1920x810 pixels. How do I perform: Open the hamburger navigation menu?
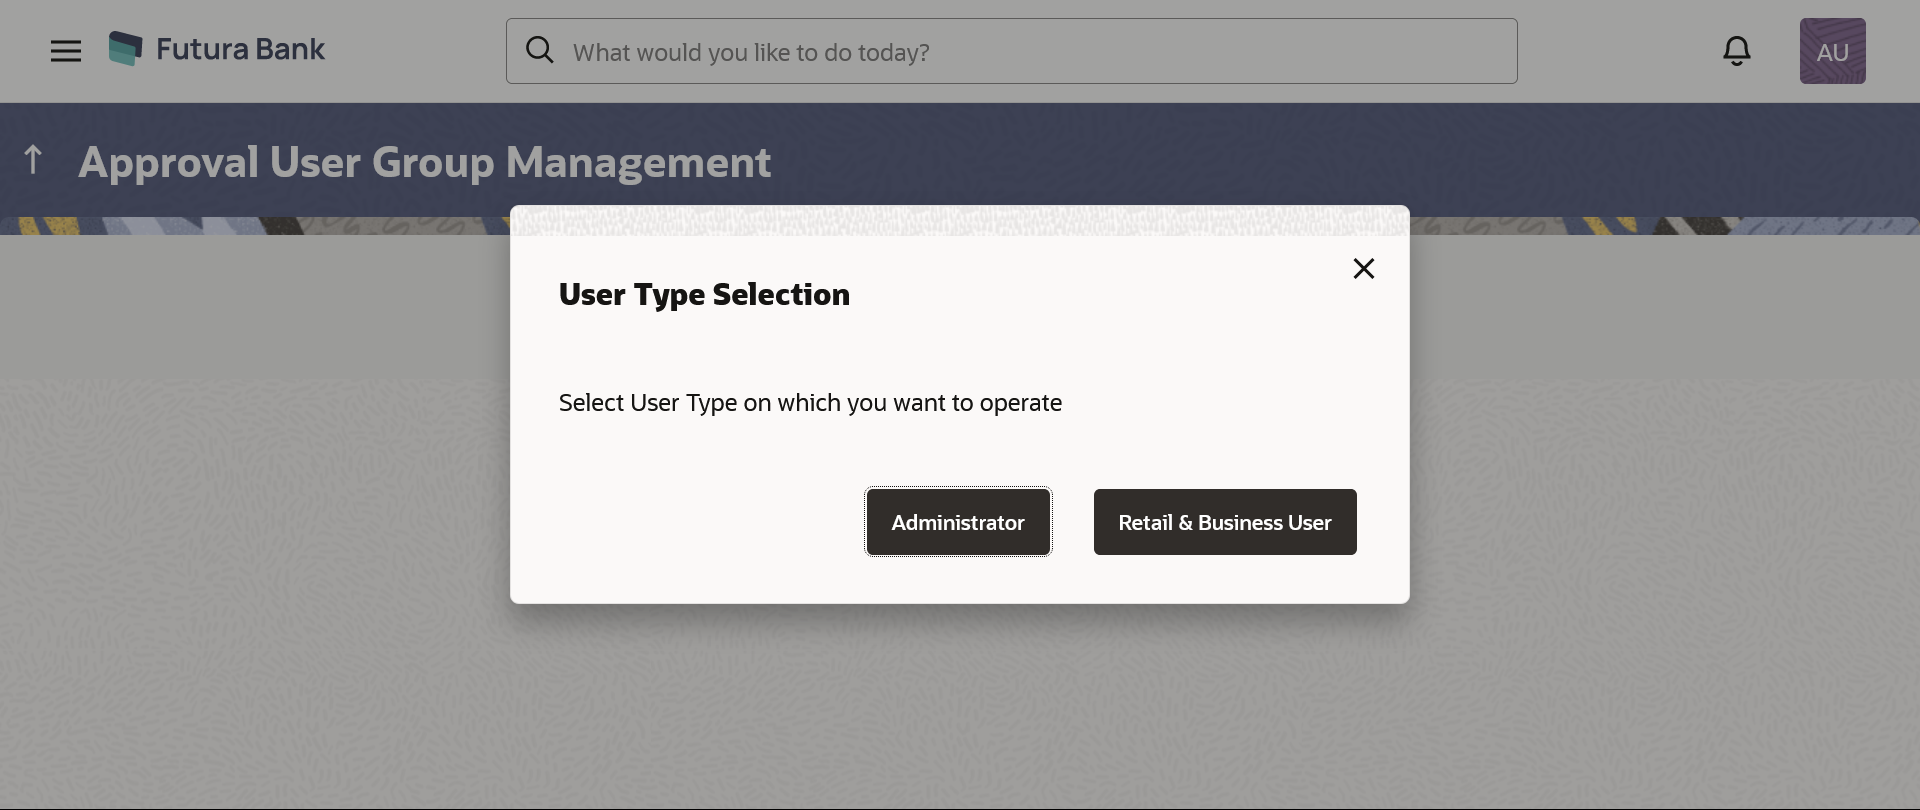tap(66, 51)
